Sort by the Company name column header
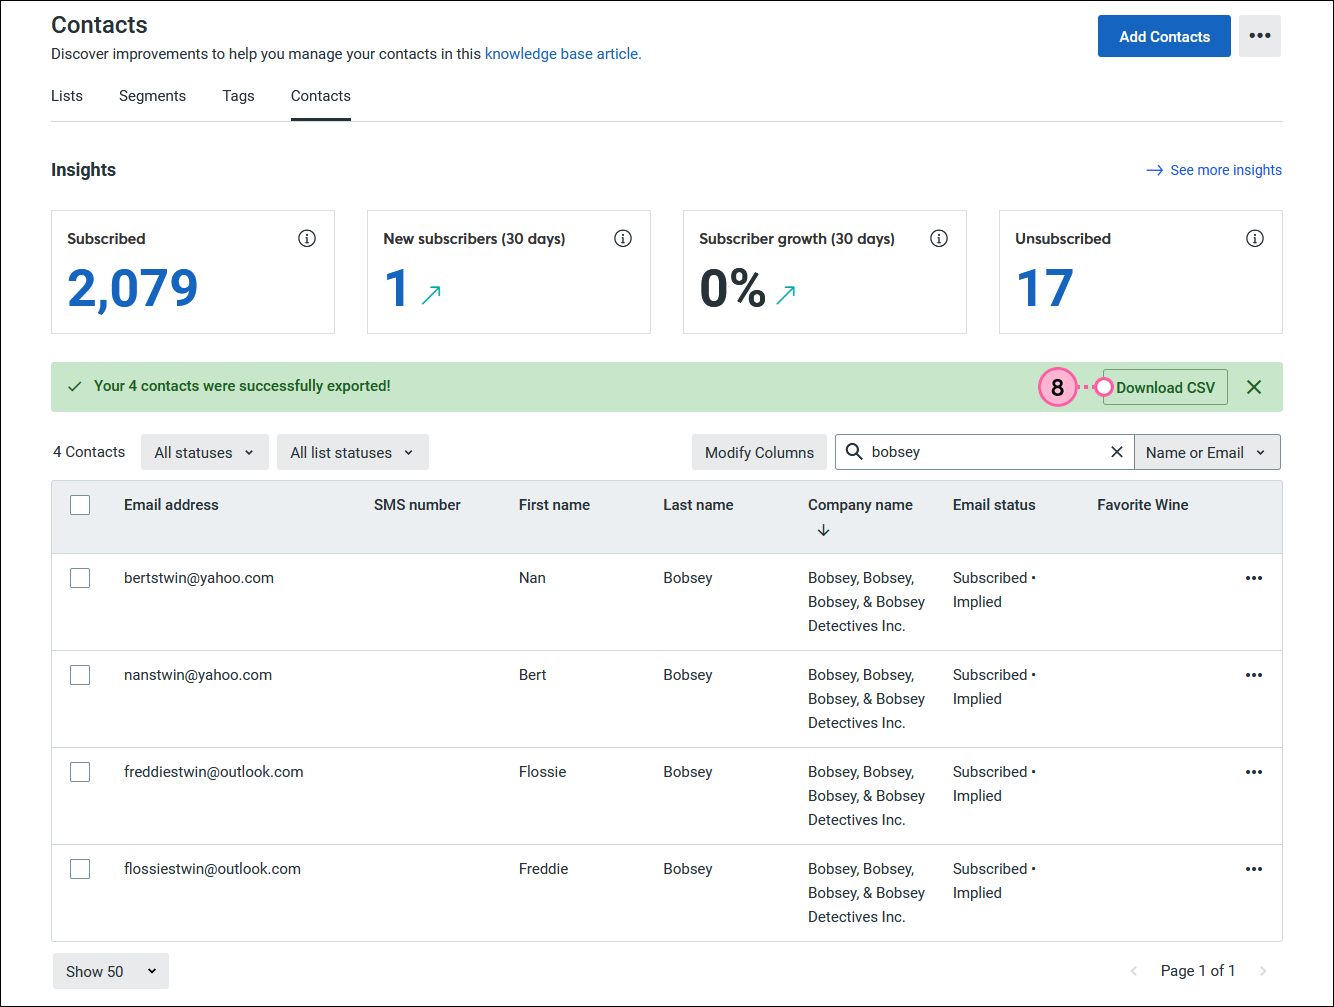This screenshot has width=1334, height=1007. [x=860, y=505]
